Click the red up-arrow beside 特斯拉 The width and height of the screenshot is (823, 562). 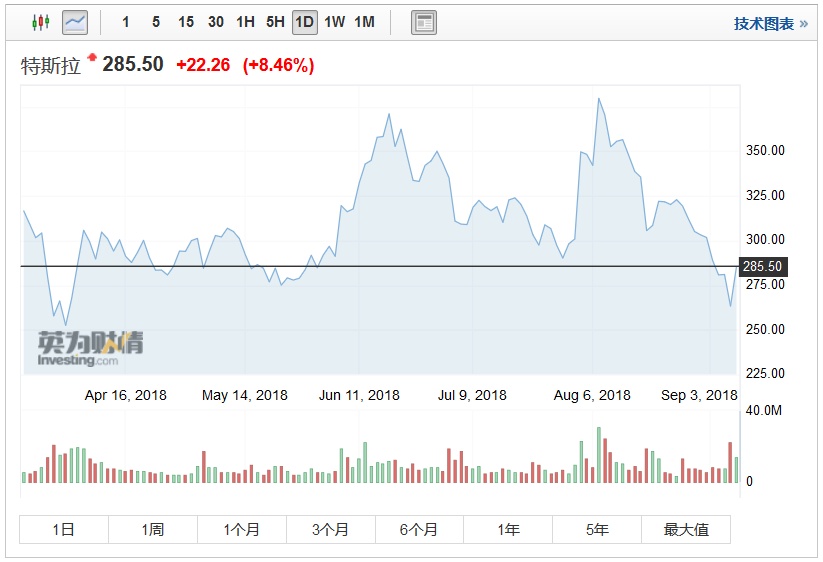point(92,58)
